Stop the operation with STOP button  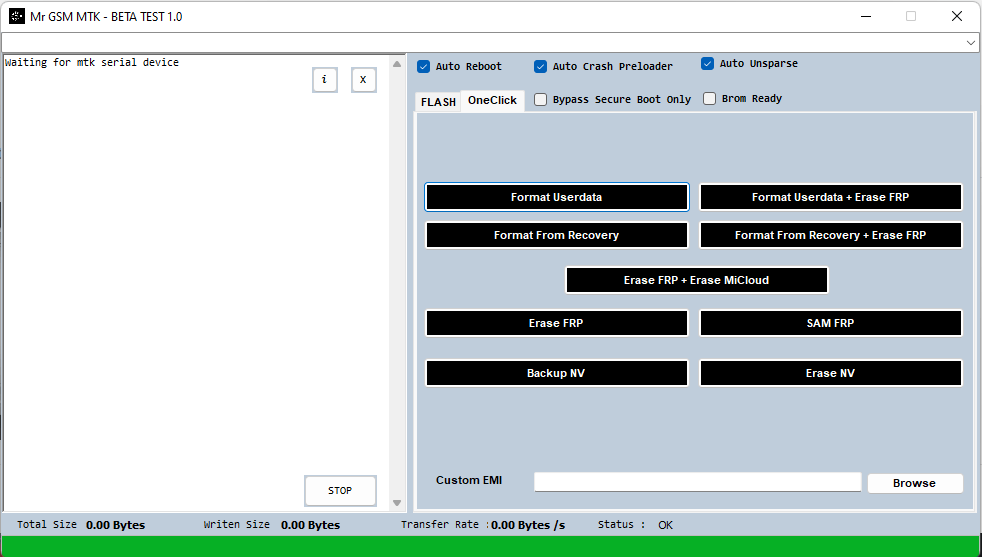coord(340,491)
